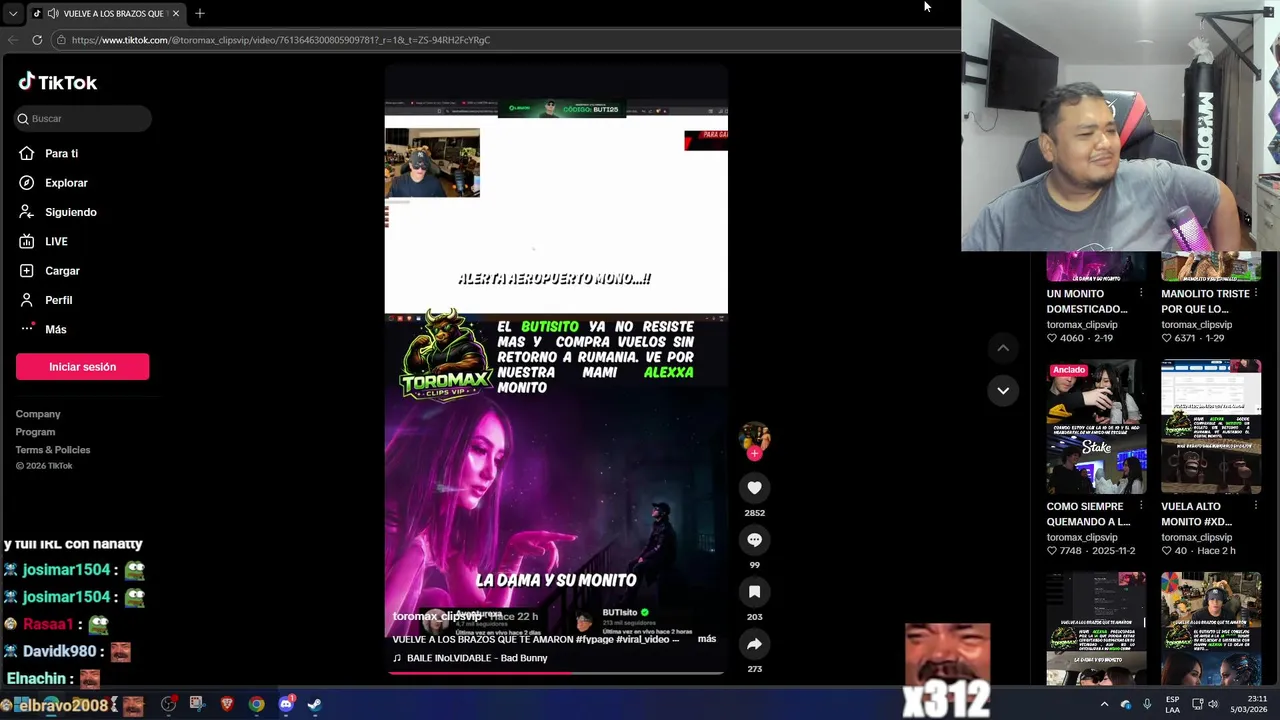Screen dimensions: 1280x720
Task: Open the bottom-right recommended video thumbnail
Action: (1211, 629)
